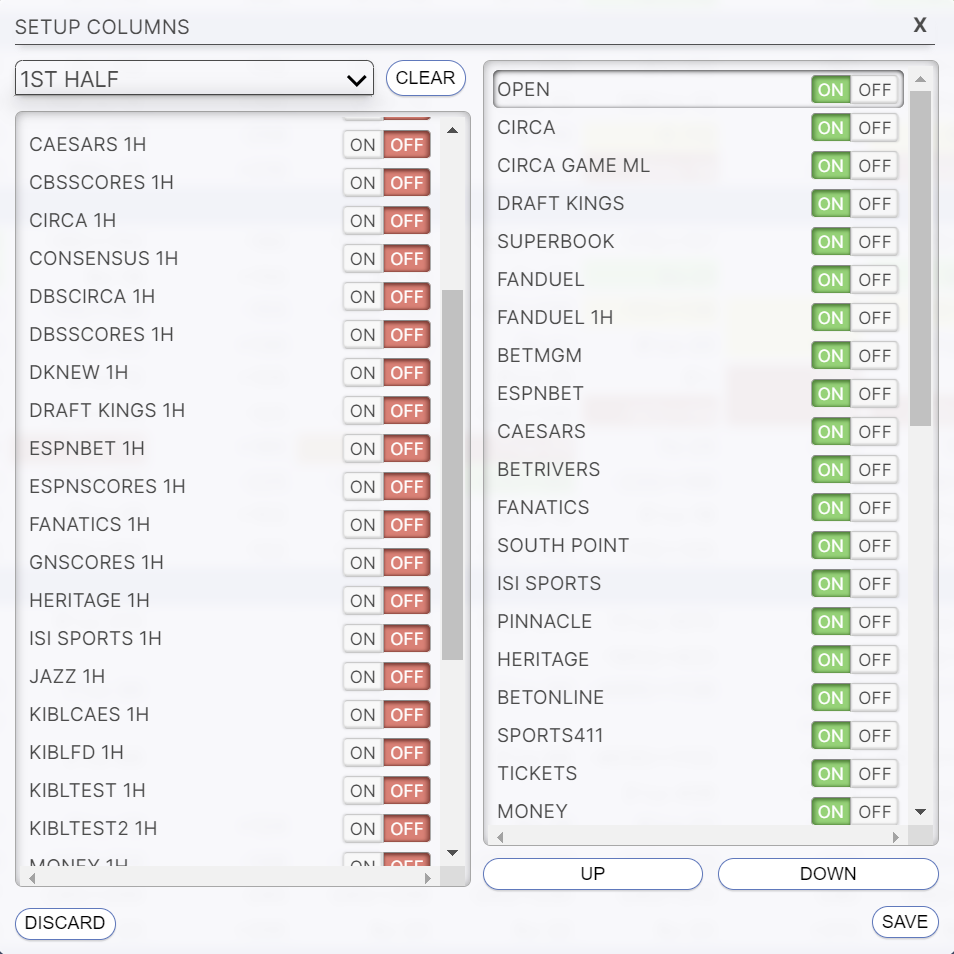Click the SAVE button
The height and width of the screenshot is (954, 954).
(x=905, y=922)
